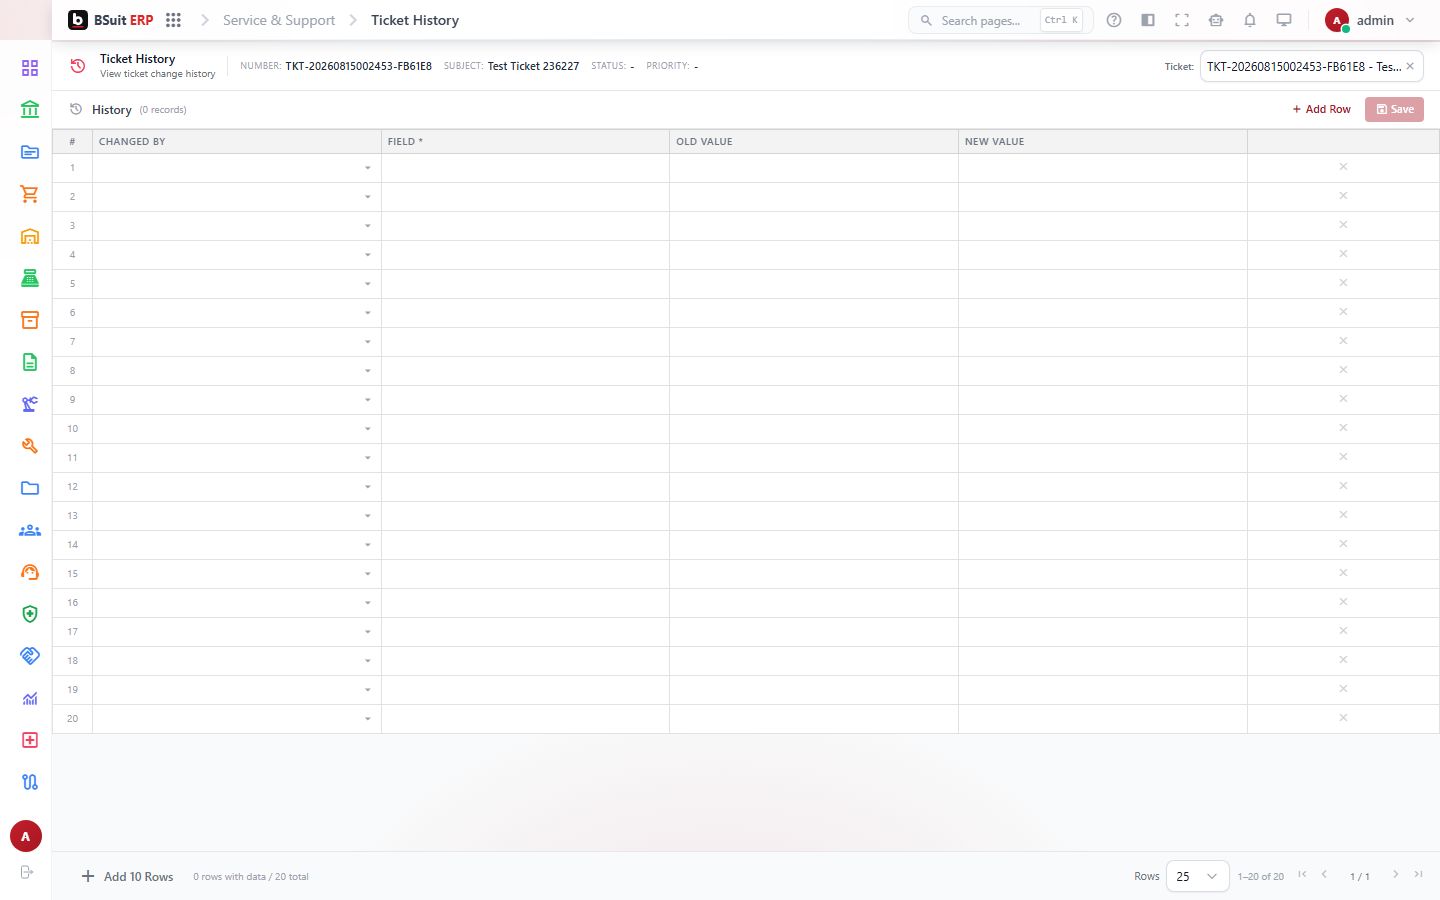
Task: Delete row 20 with its X
Action: pyautogui.click(x=1343, y=718)
